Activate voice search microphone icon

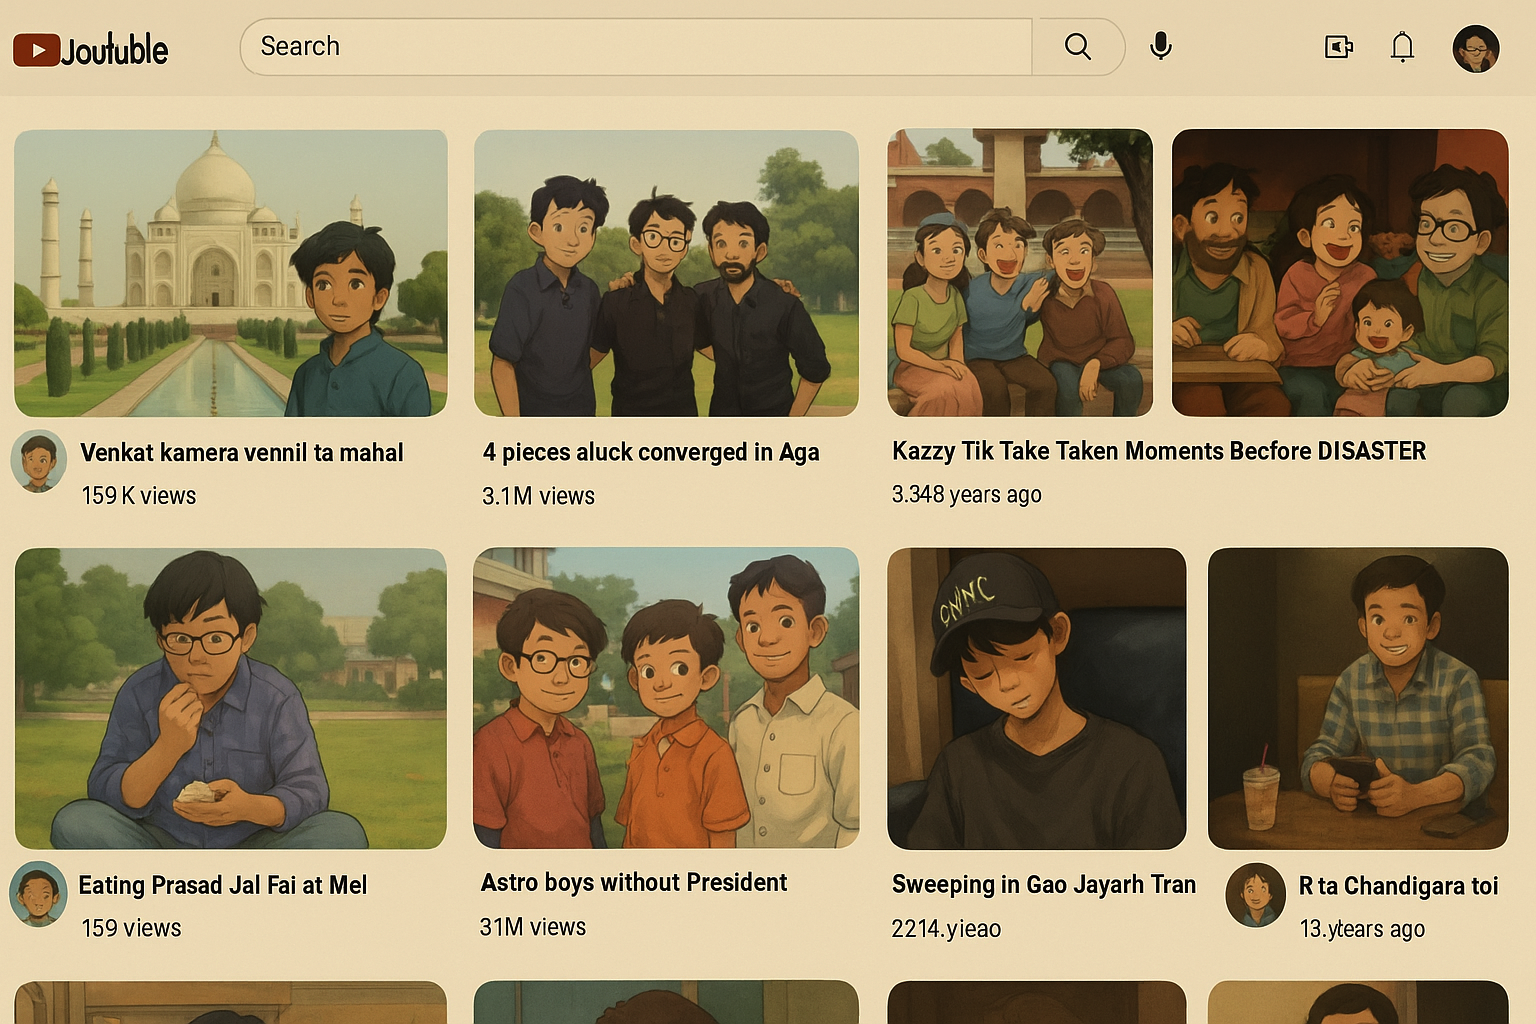(x=1160, y=47)
